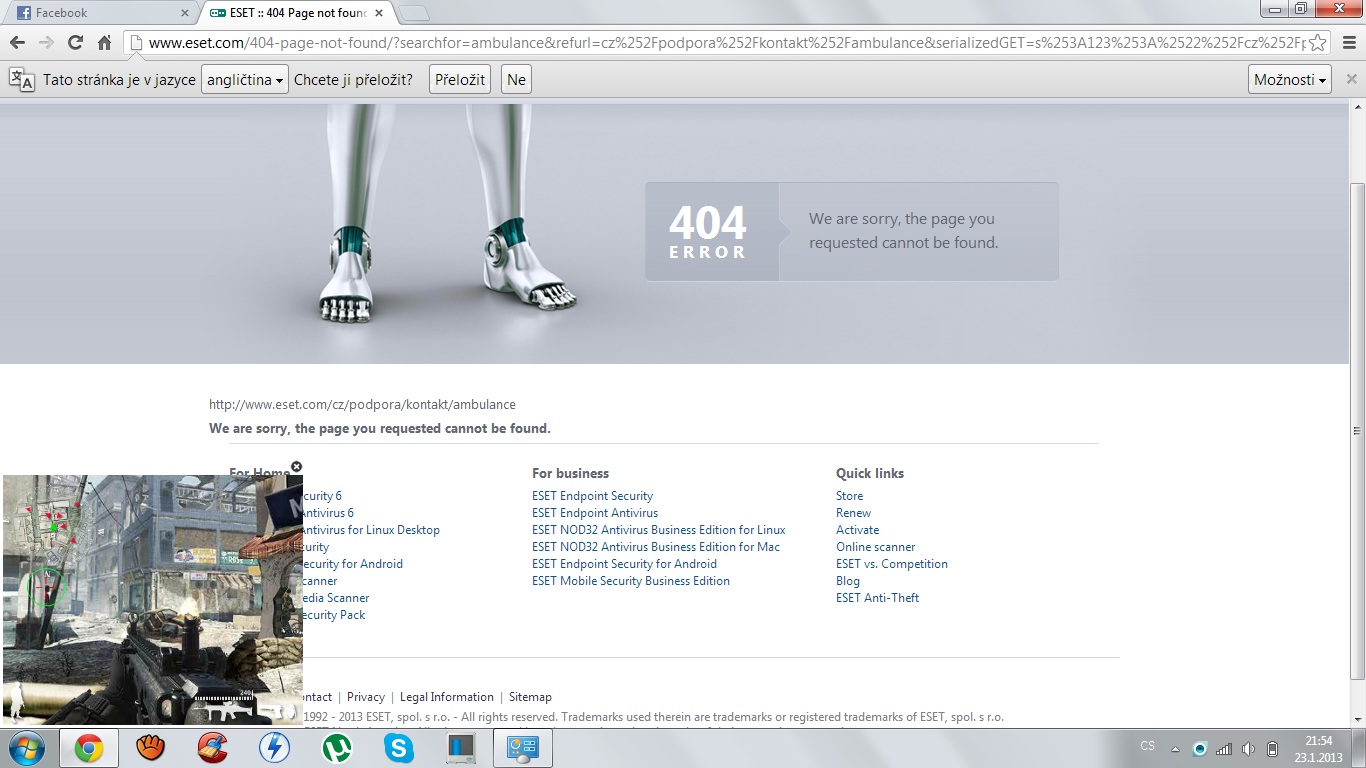Click the 'http://www.eset.com/cz/podpora/kontakt/ambulance' URL text

coord(362,405)
